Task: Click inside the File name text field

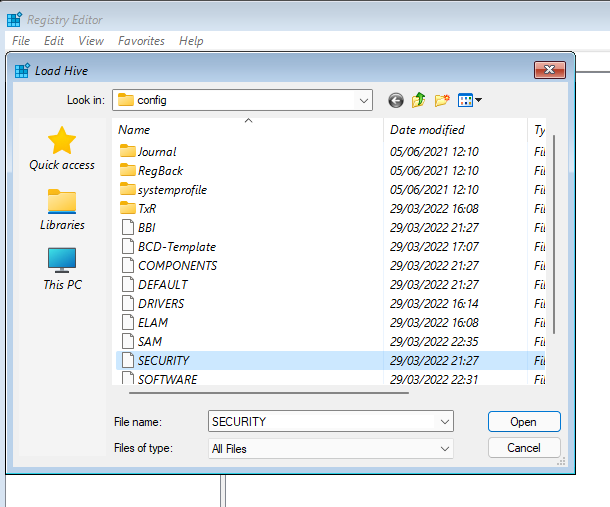Action: pyautogui.click(x=320, y=422)
